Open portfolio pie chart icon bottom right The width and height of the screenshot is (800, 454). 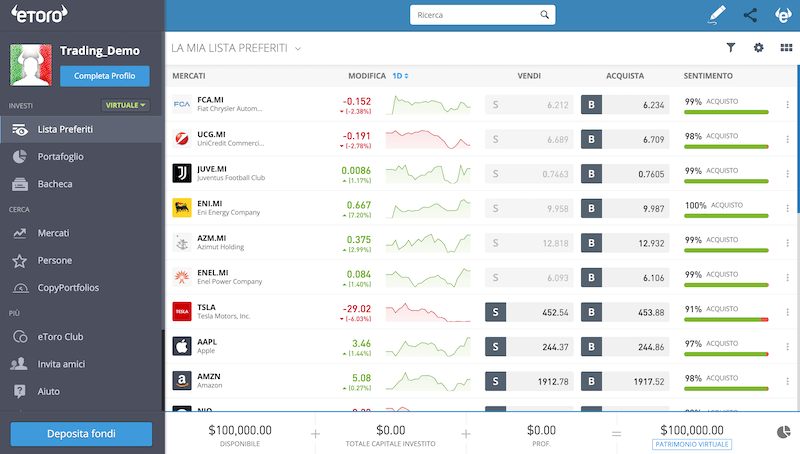(x=784, y=433)
